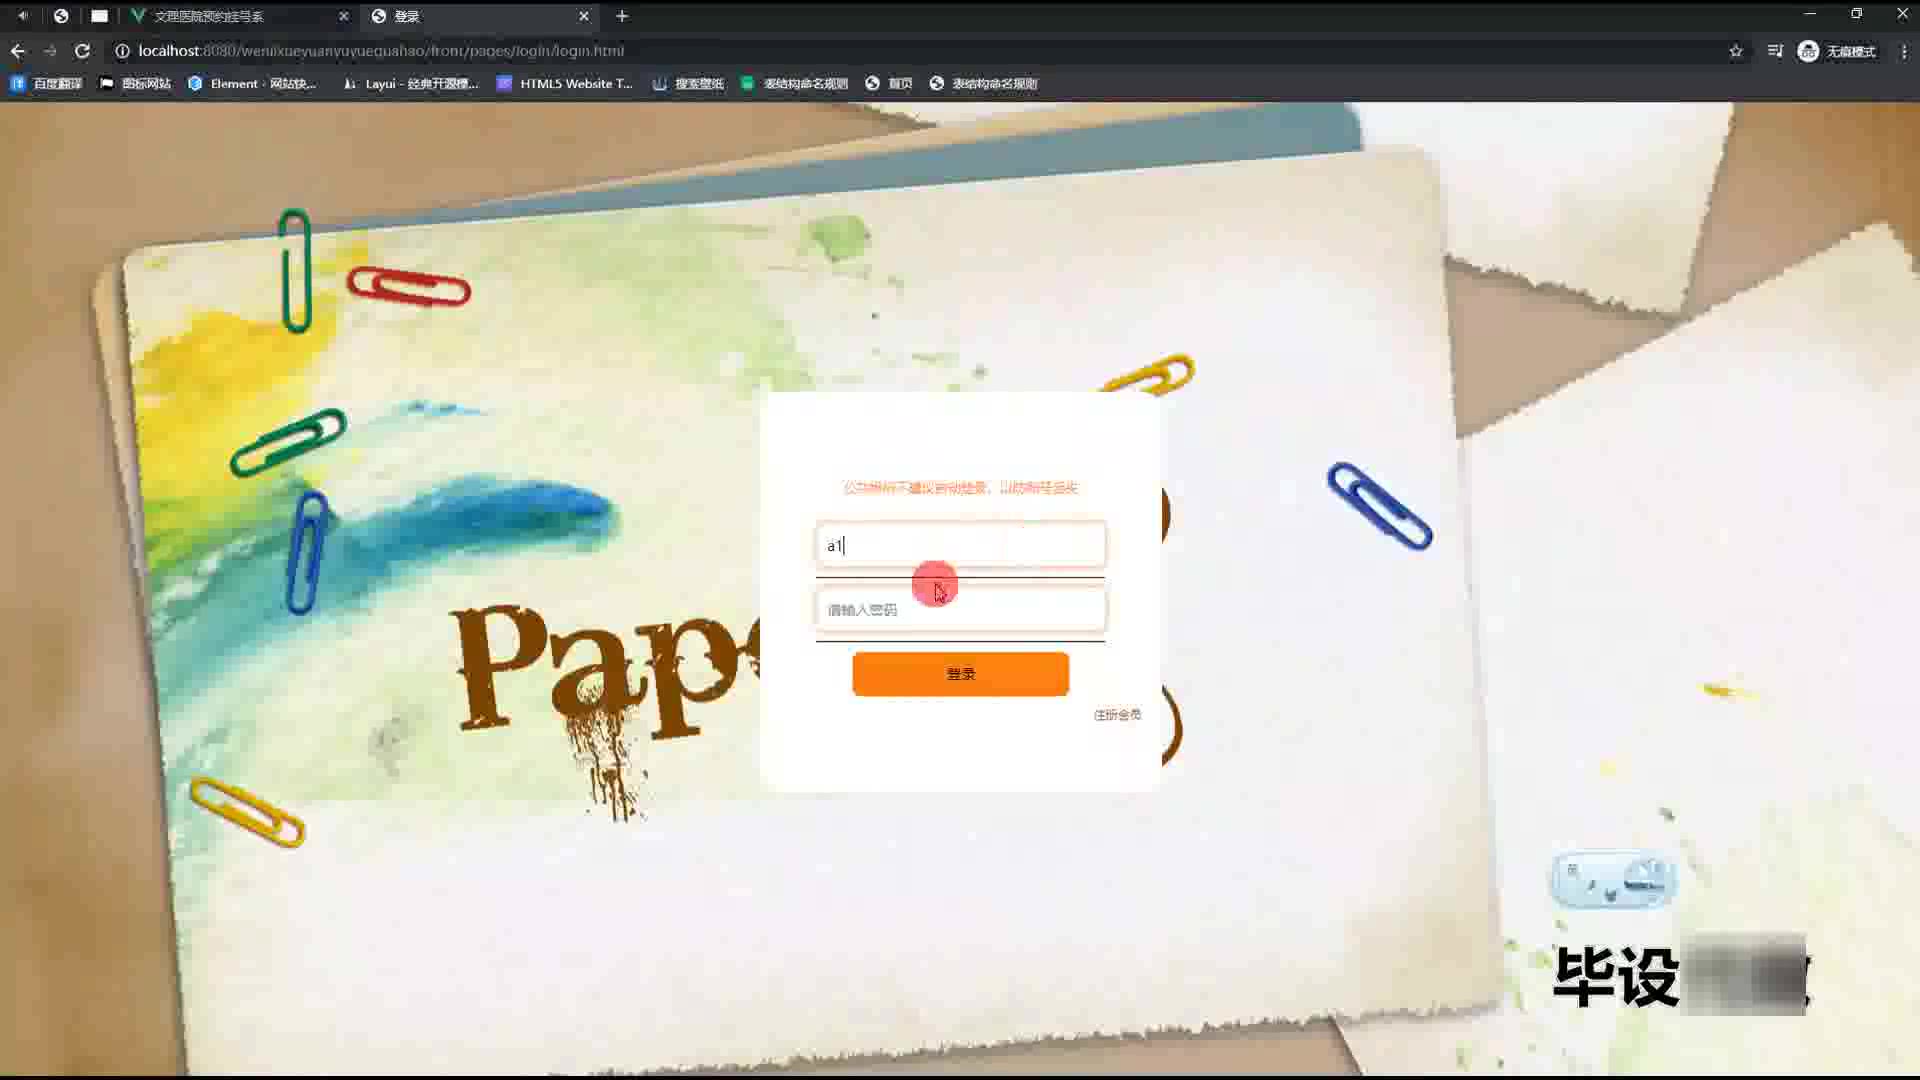The width and height of the screenshot is (1920, 1080).
Task: Reload the login page
Action: (82, 51)
